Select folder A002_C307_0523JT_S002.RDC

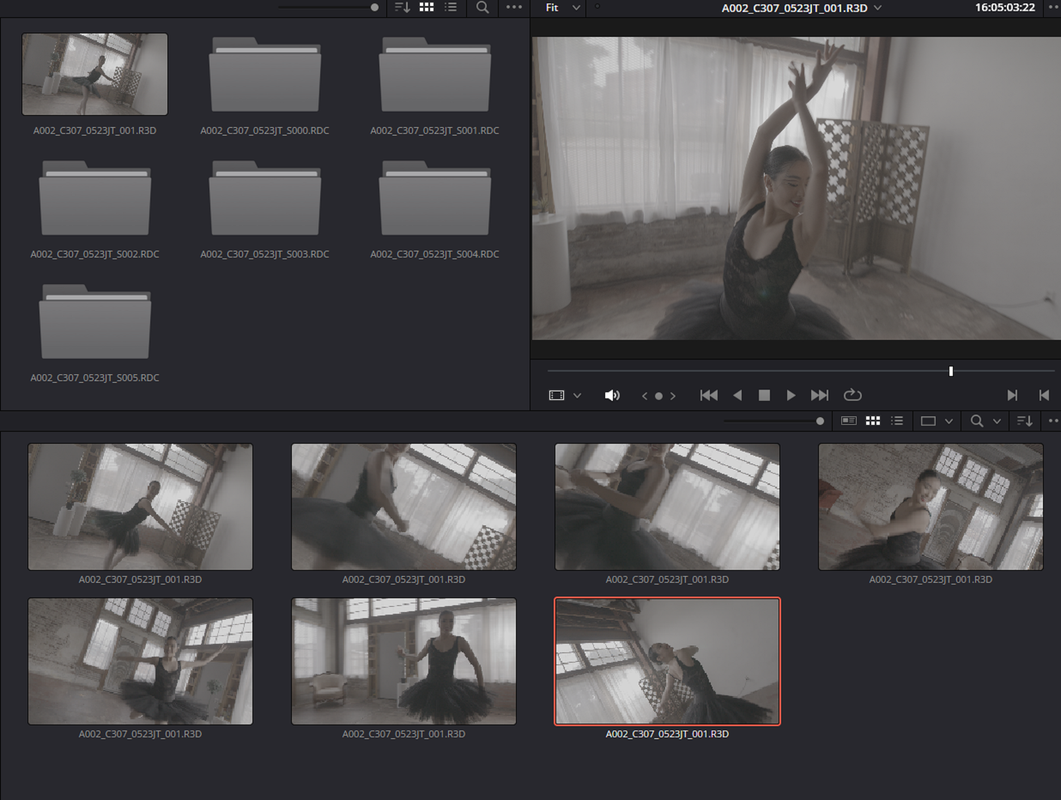pos(95,198)
